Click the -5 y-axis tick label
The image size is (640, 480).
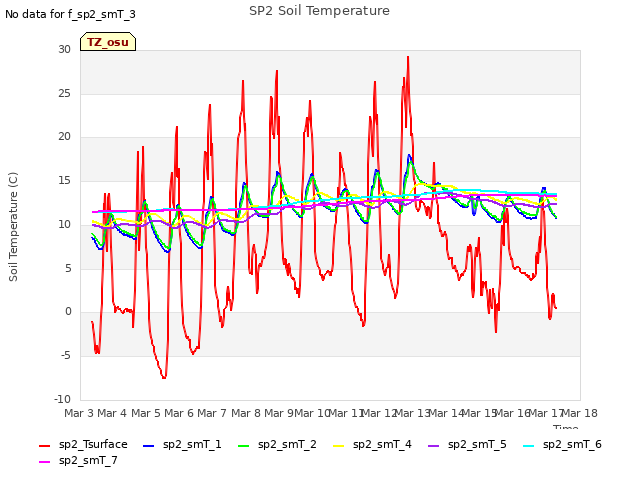click(65, 356)
